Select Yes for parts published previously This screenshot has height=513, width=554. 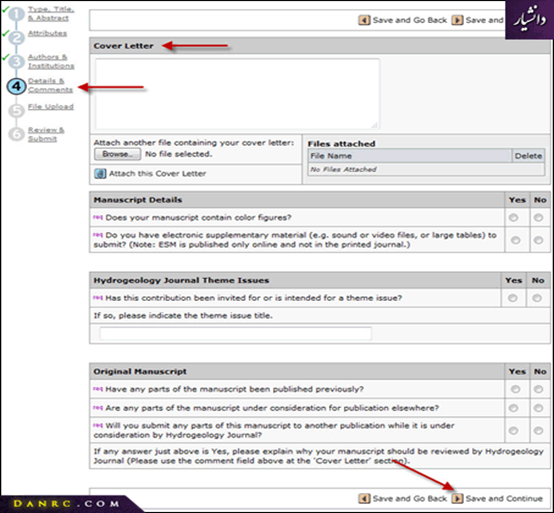pyautogui.click(x=515, y=389)
